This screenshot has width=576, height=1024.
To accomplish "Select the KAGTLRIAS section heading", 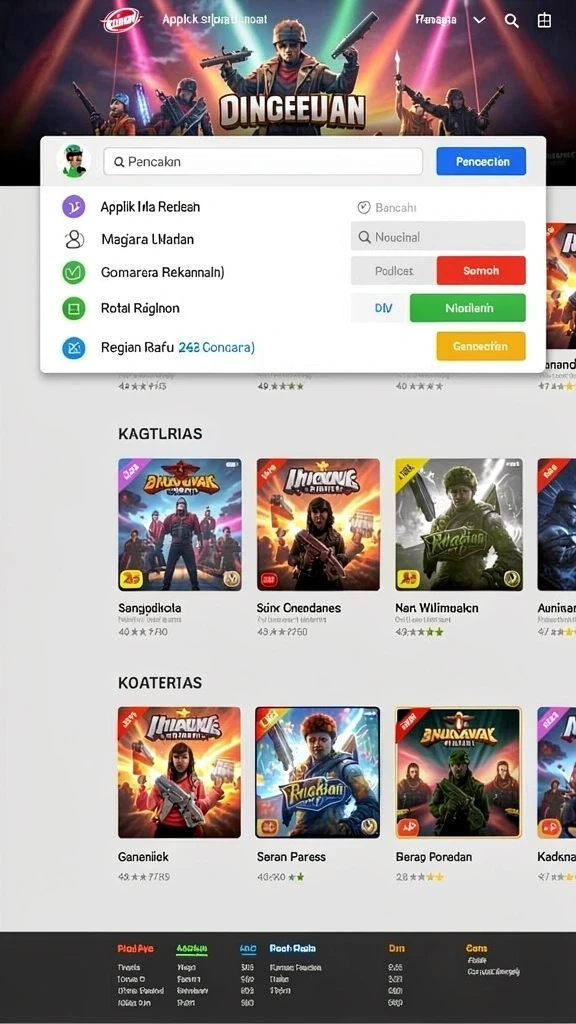I will tap(160, 434).
